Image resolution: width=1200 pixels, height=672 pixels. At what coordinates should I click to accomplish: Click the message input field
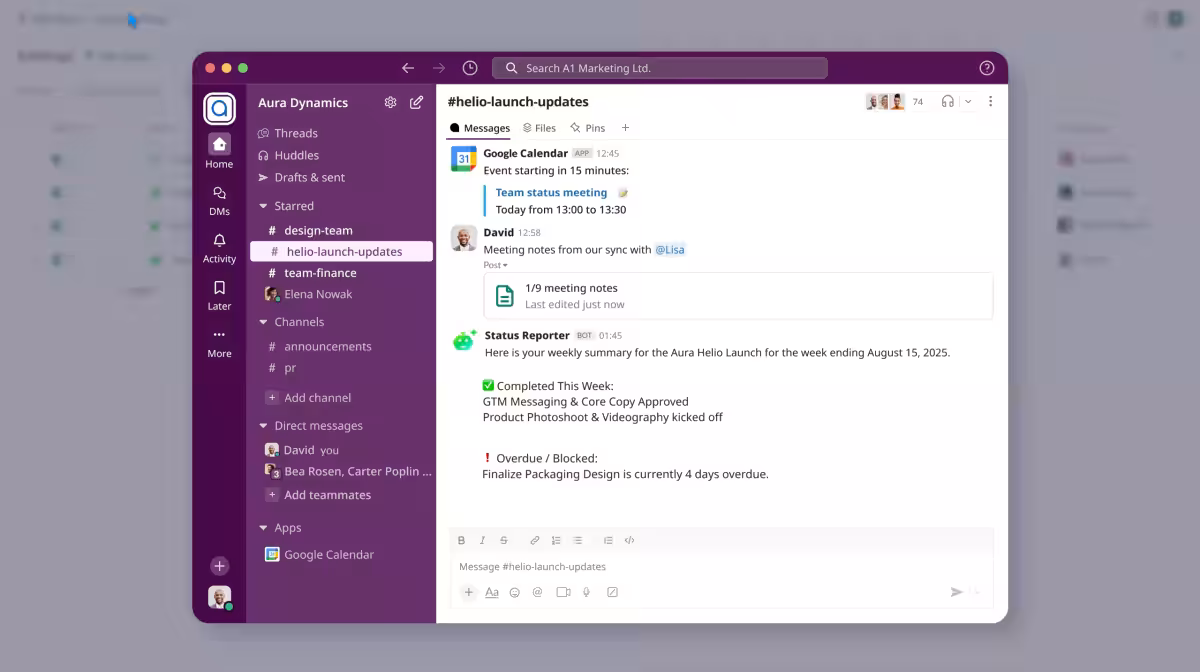pos(700,566)
